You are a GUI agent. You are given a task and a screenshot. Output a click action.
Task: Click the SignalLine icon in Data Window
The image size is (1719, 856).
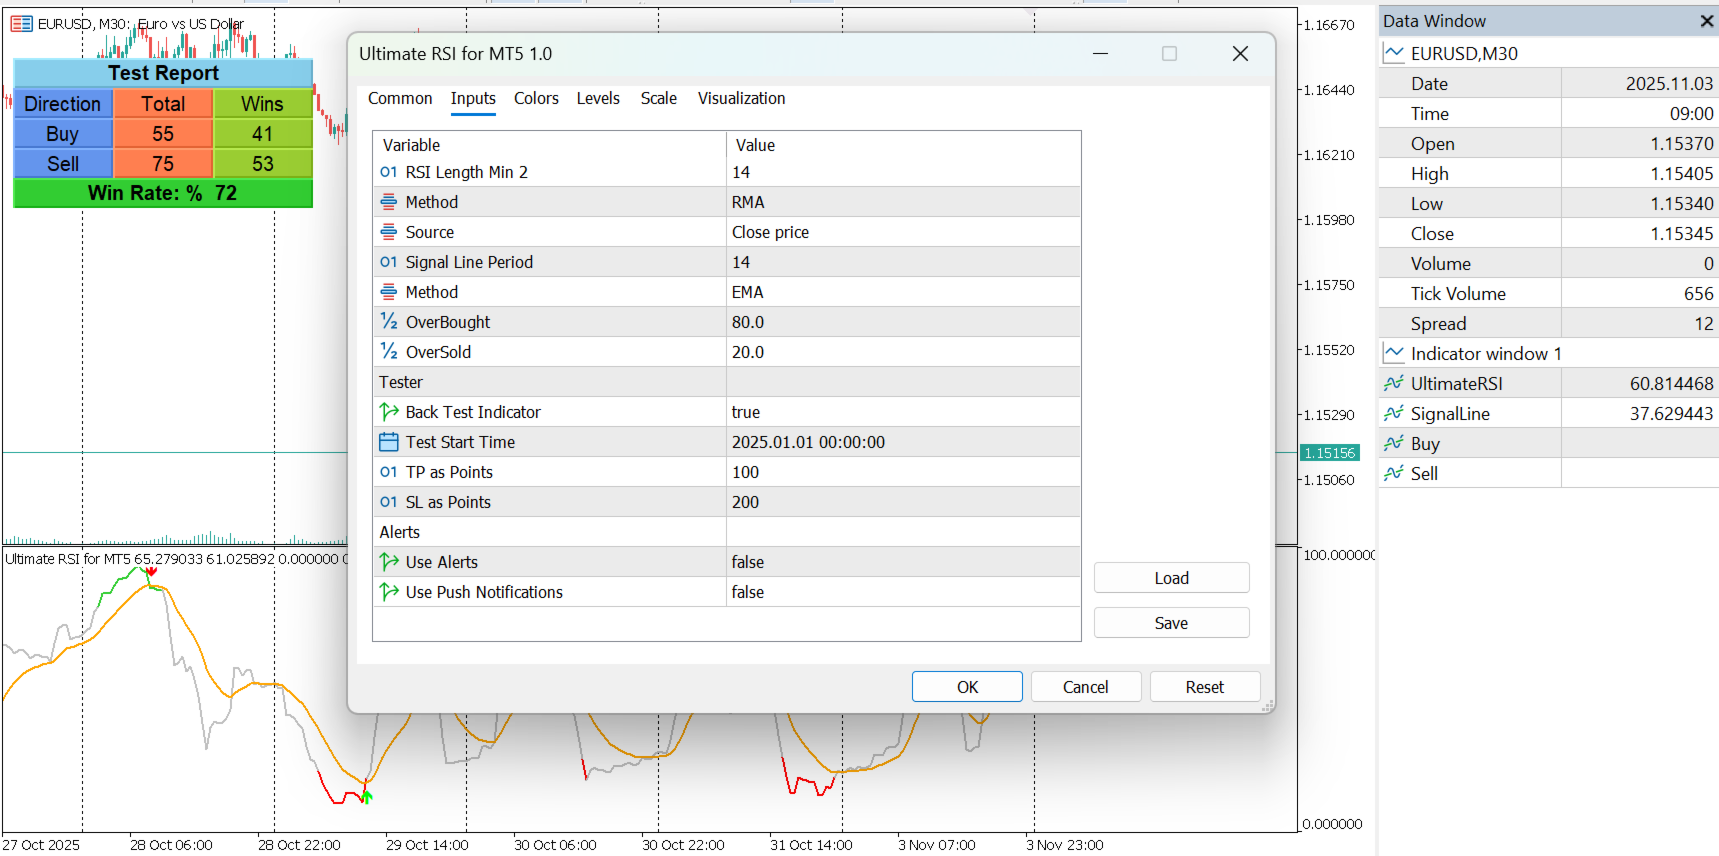(x=1393, y=413)
